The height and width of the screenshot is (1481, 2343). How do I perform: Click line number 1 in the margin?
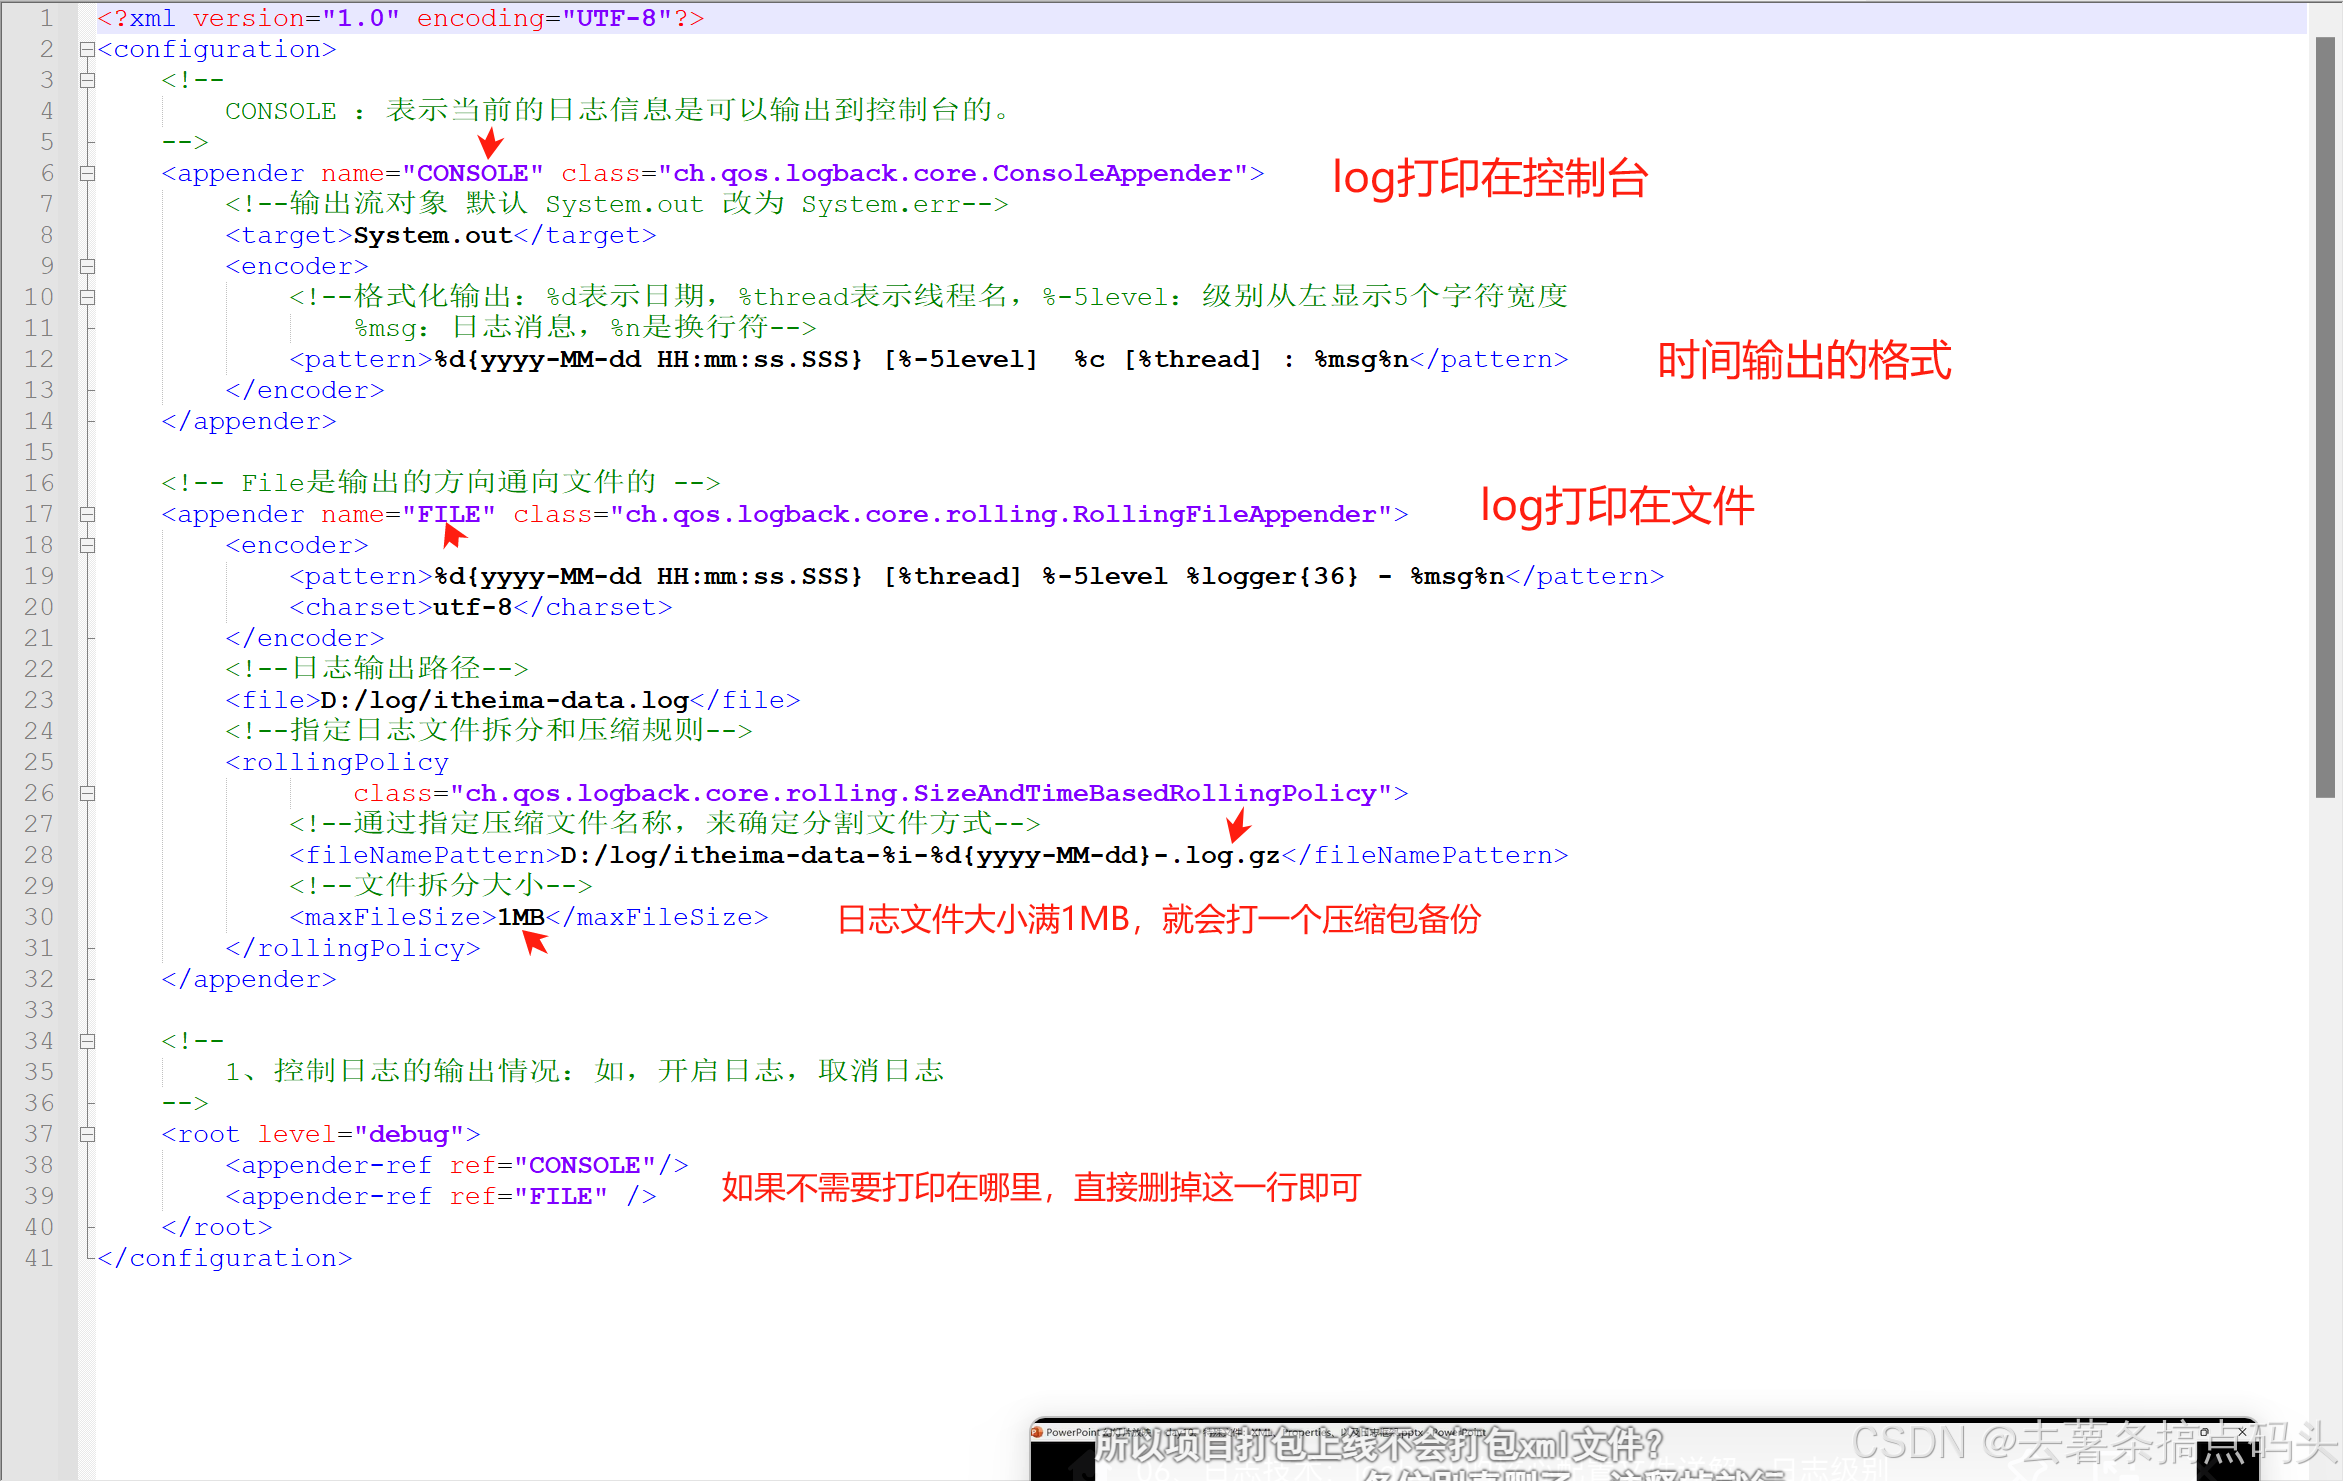click(x=46, y=18)
